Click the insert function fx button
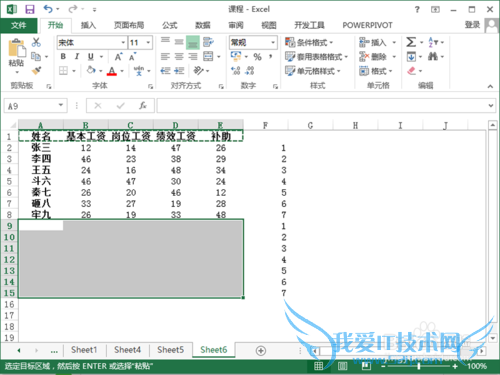500x375 pixels. coord(143,106)
